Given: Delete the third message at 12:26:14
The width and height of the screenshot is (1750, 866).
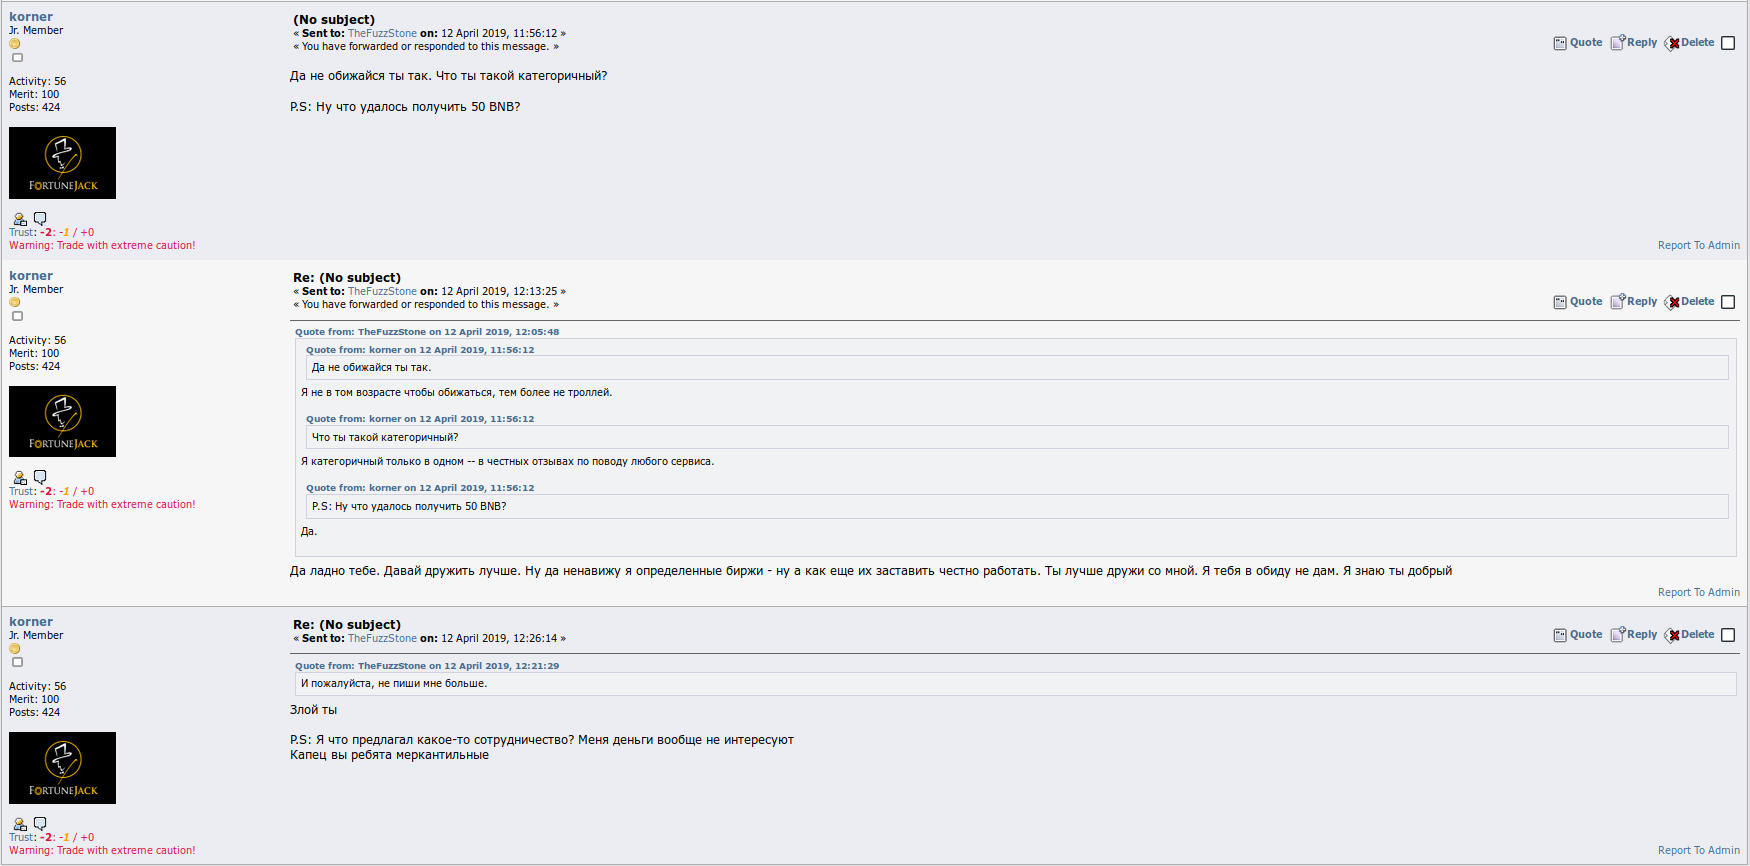Looking at the screenshot, I should coord(1690,635).
